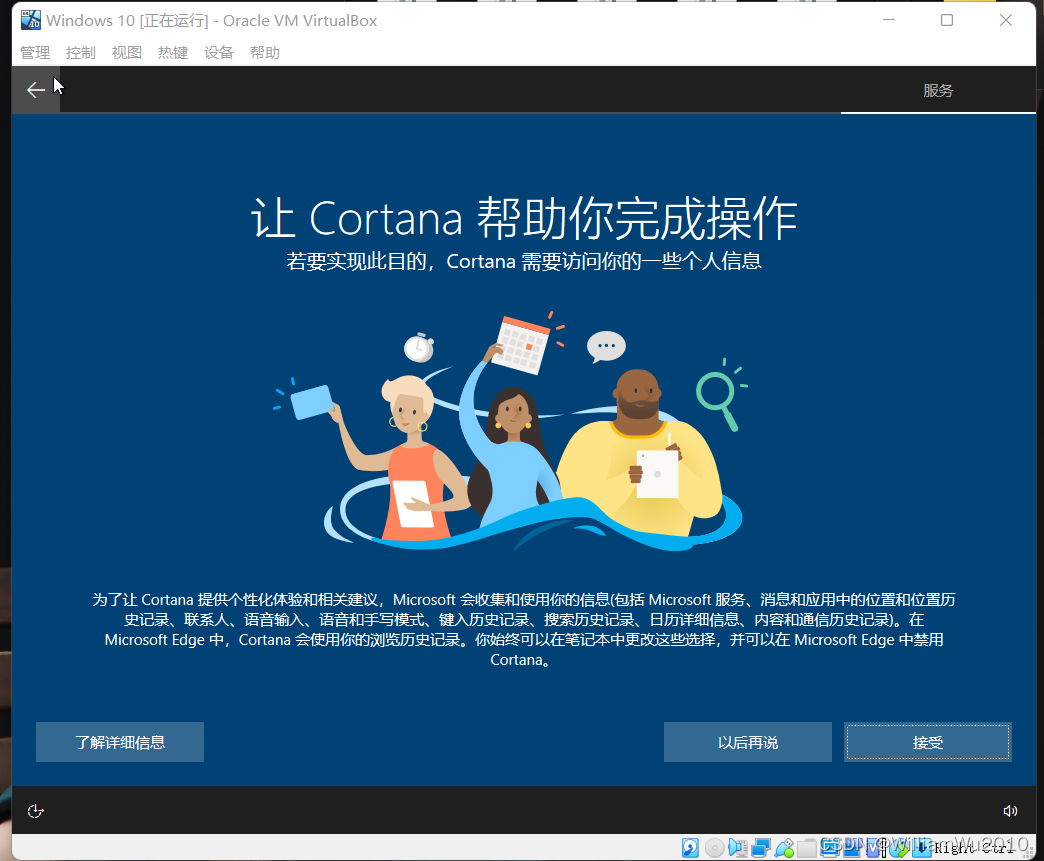Click the volume speaker icon
Image resolution: width=1044 pixels, height=861 pixels.
click(1009, 810)
